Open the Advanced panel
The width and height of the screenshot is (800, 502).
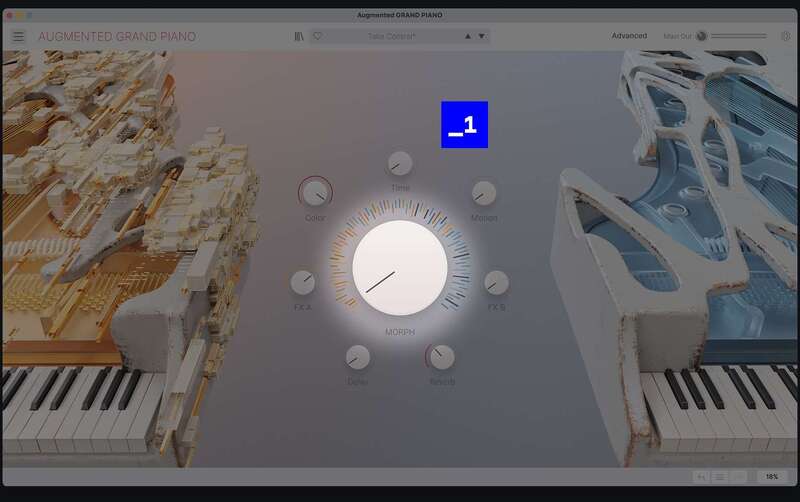click(x=629, y=36)
